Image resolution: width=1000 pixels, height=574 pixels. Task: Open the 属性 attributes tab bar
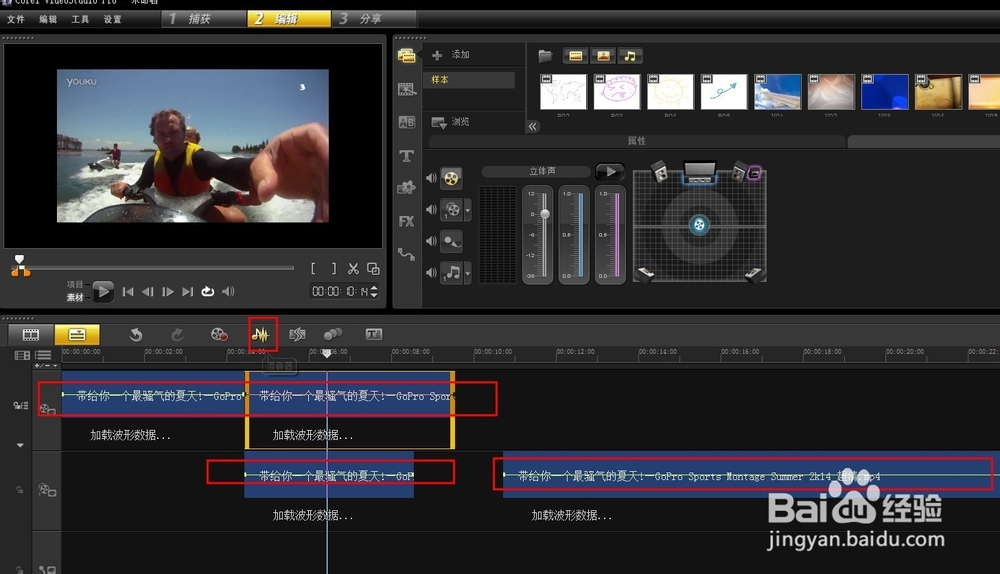click(636, 141)
